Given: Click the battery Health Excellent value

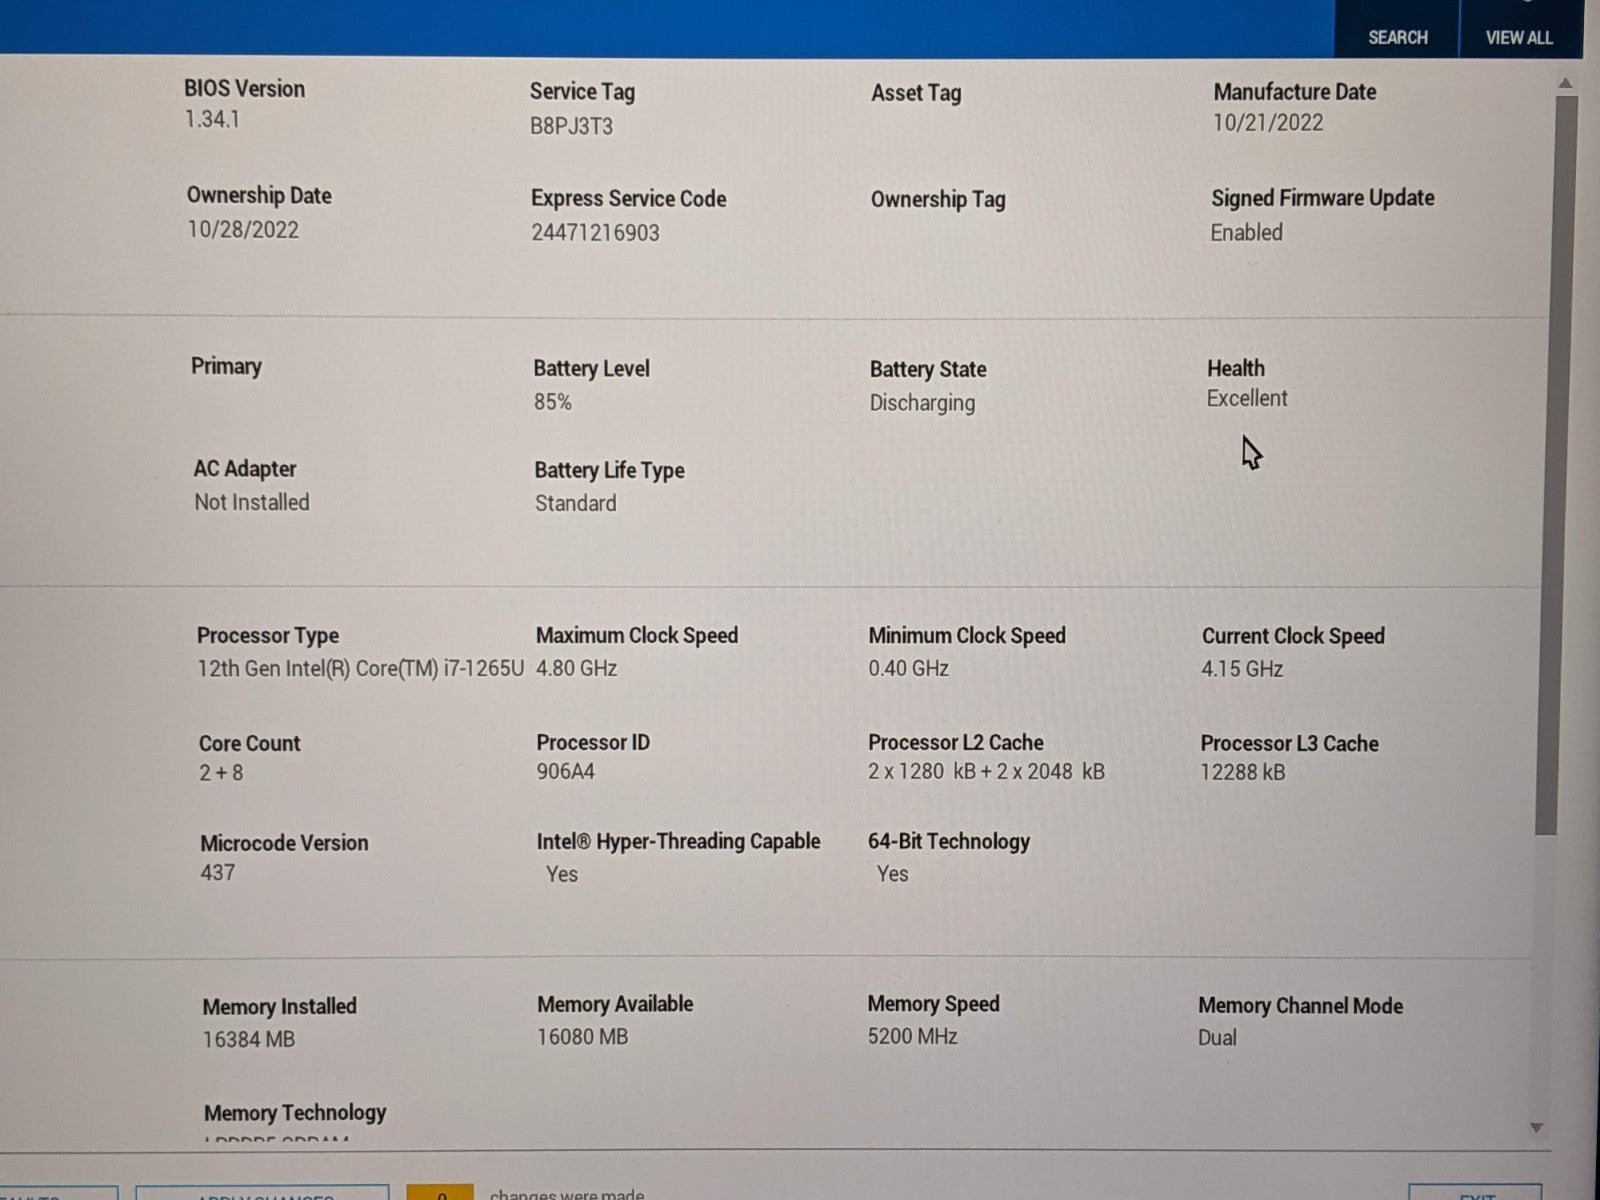Looking at the screenshot, I should (1246, 398).
